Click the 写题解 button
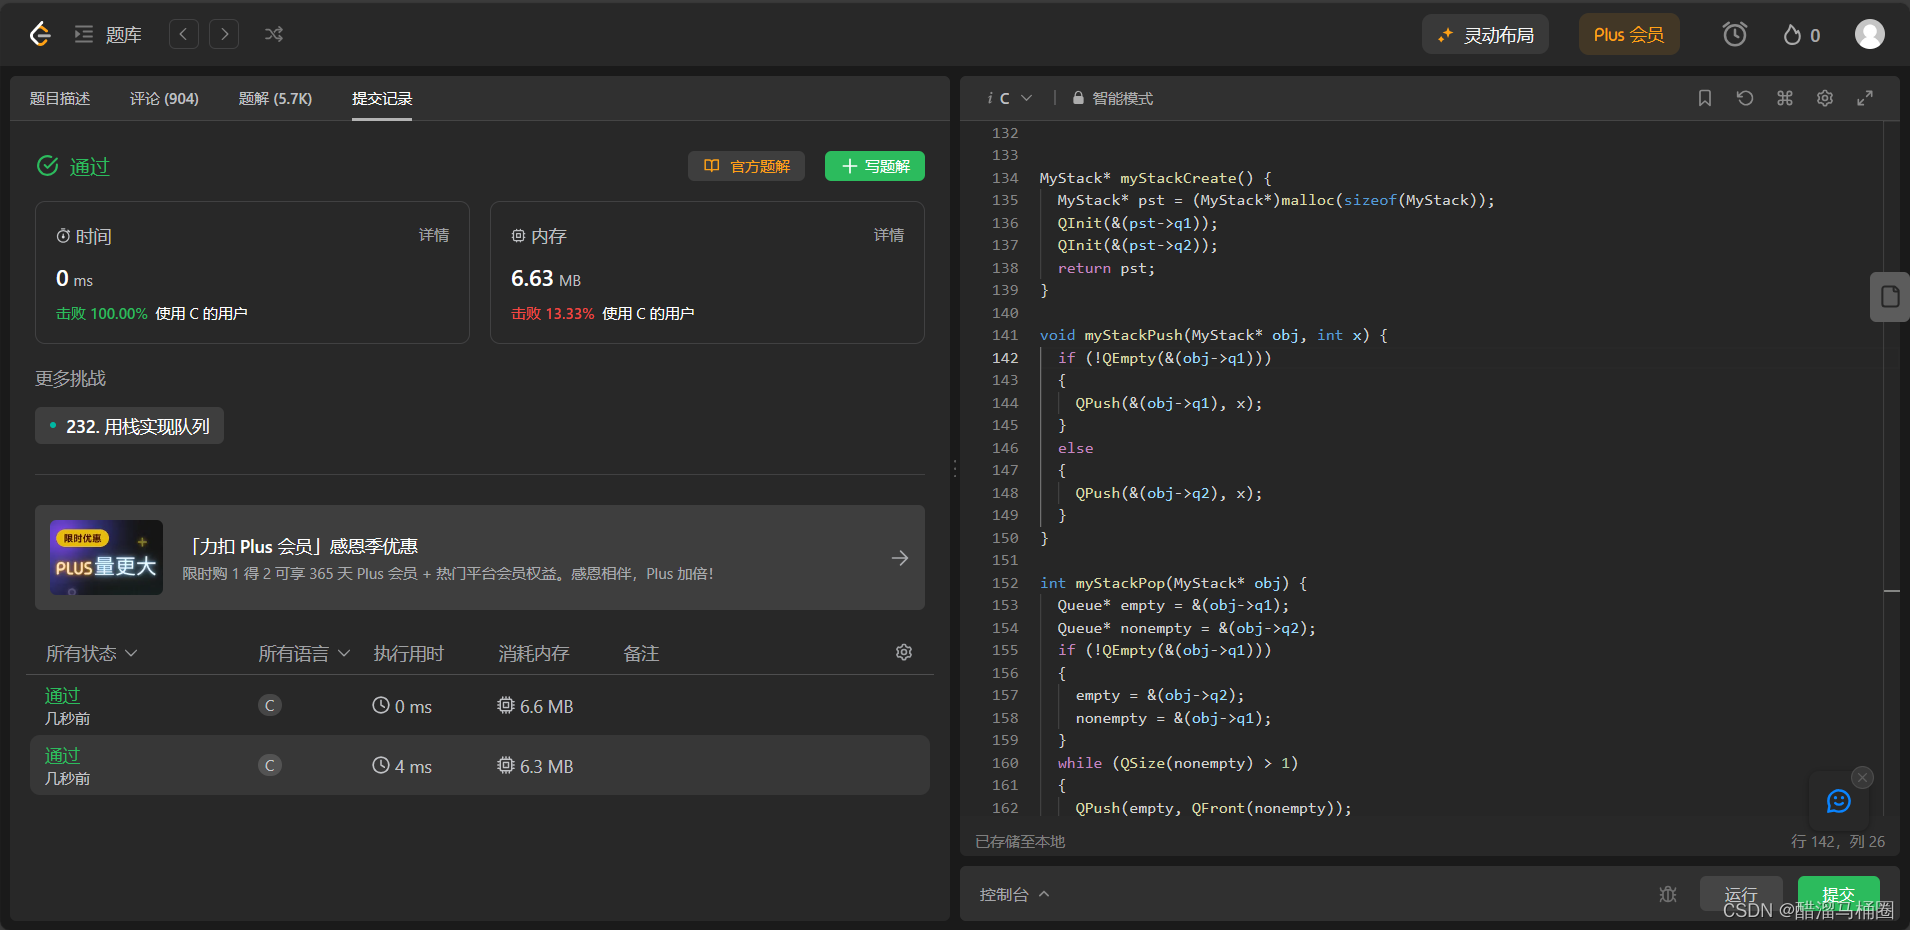Image resolution: width=1910 pixels, height=930 pixels. 874,165
